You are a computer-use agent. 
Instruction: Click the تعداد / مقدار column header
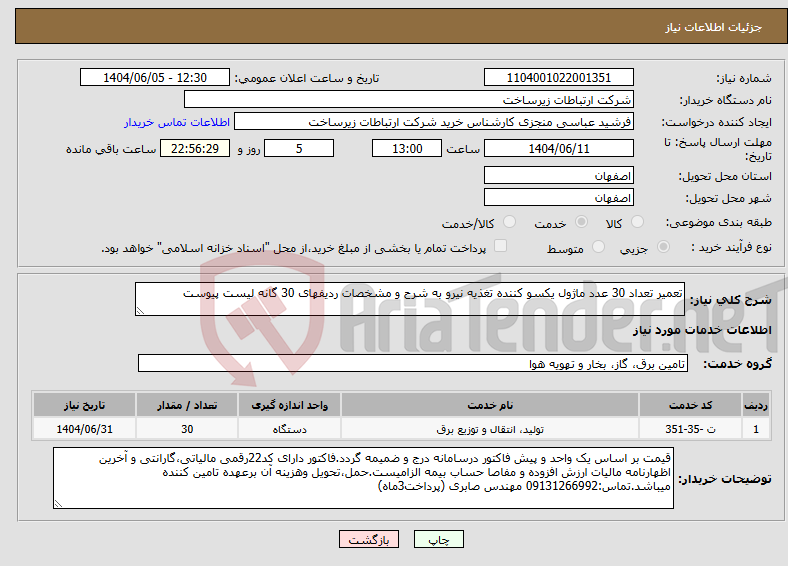tap(187, 405)
